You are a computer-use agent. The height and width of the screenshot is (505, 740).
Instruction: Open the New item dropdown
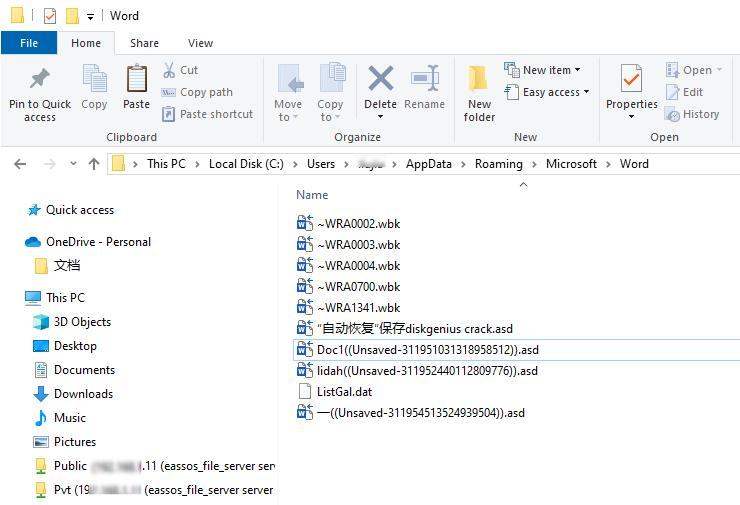click(x=542, y=70)
